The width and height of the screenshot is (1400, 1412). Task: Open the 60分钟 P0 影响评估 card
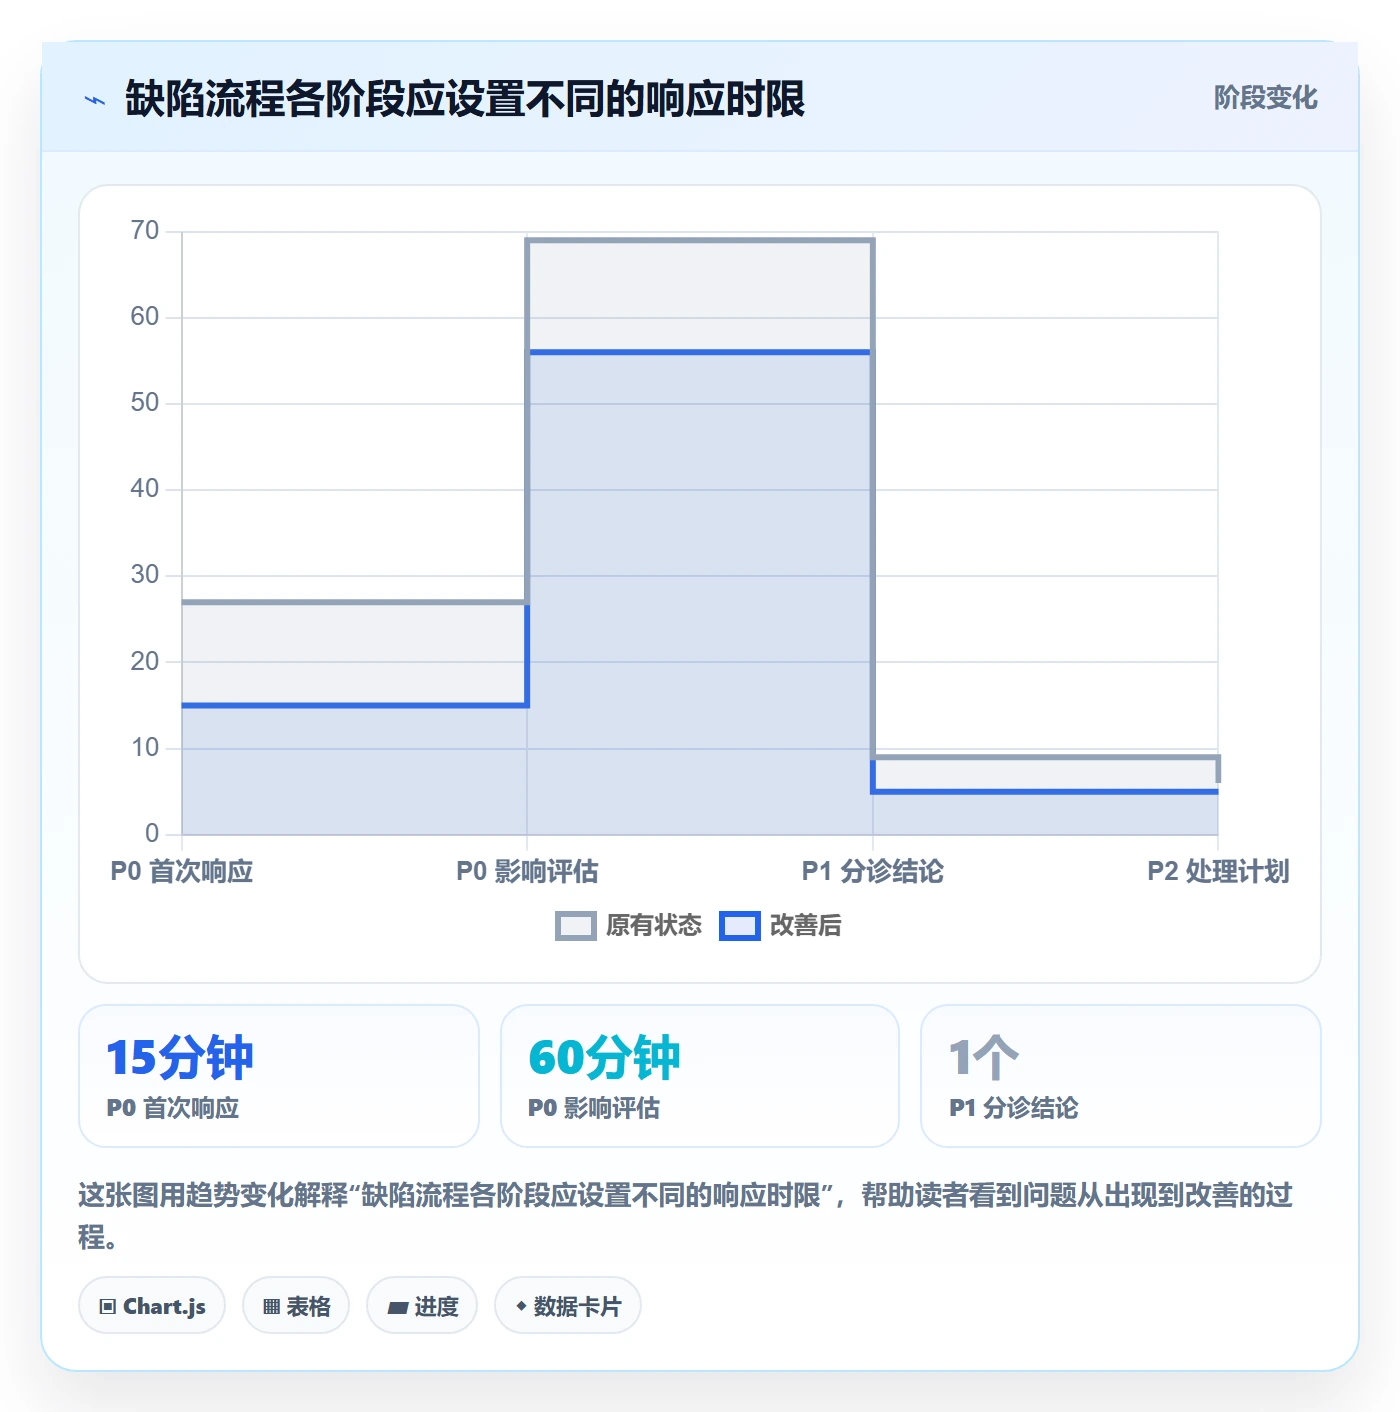point(700,1076)
